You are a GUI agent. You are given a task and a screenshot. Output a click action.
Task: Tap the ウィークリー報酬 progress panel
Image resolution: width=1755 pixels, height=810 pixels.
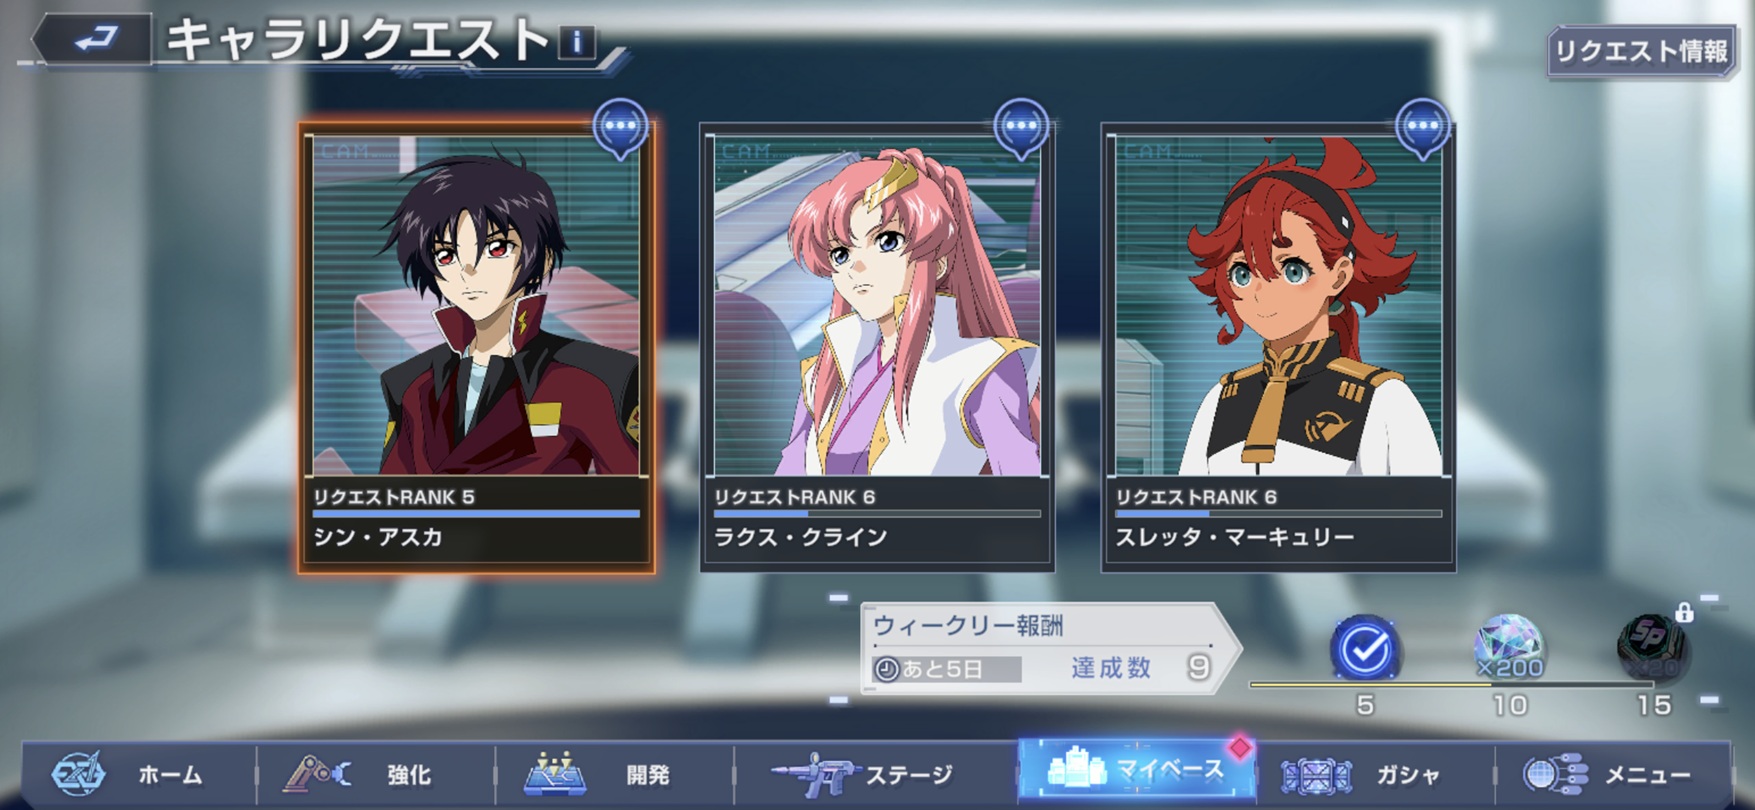pyautogui.click(x=1048, y=648)
